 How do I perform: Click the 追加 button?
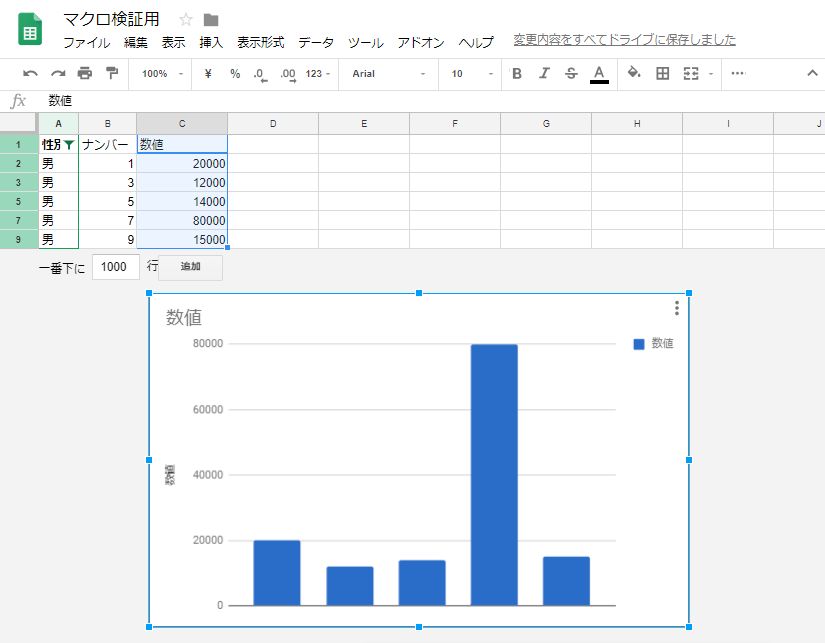click(x=190, y=267)
